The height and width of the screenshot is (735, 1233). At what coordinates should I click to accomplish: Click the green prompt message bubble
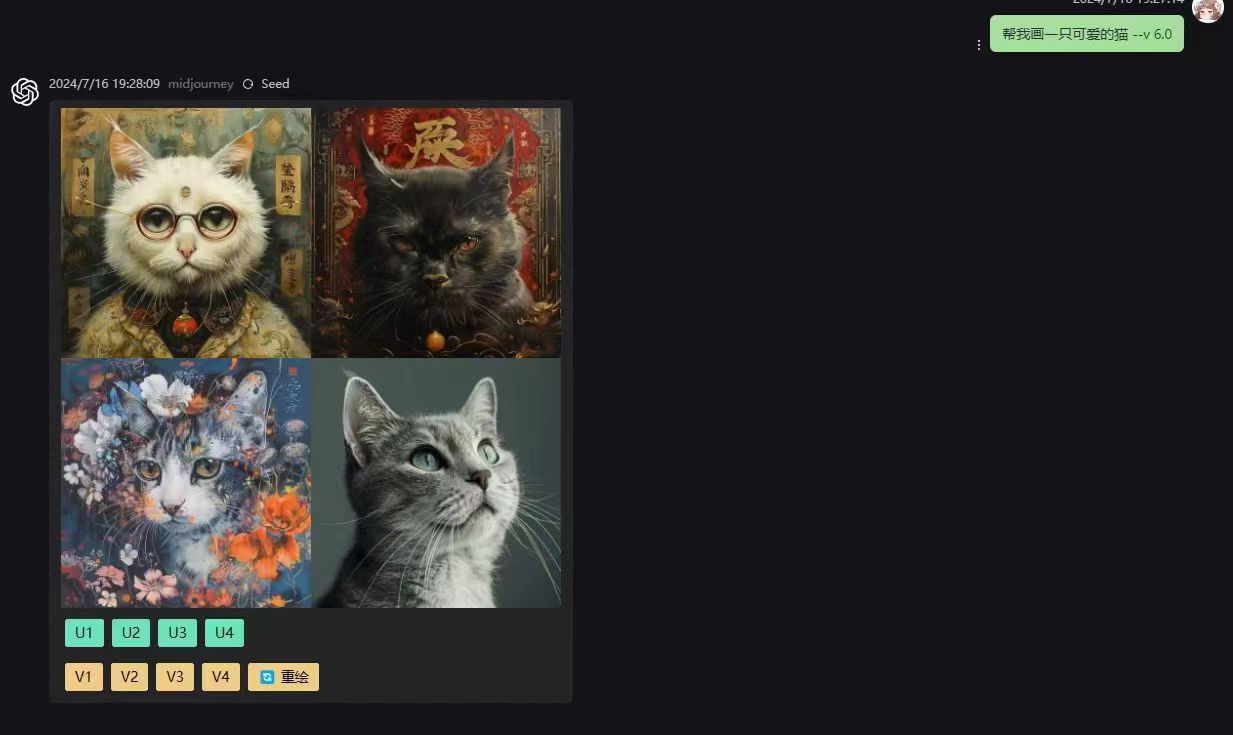pyautogui.click(x=1086, y=34)
